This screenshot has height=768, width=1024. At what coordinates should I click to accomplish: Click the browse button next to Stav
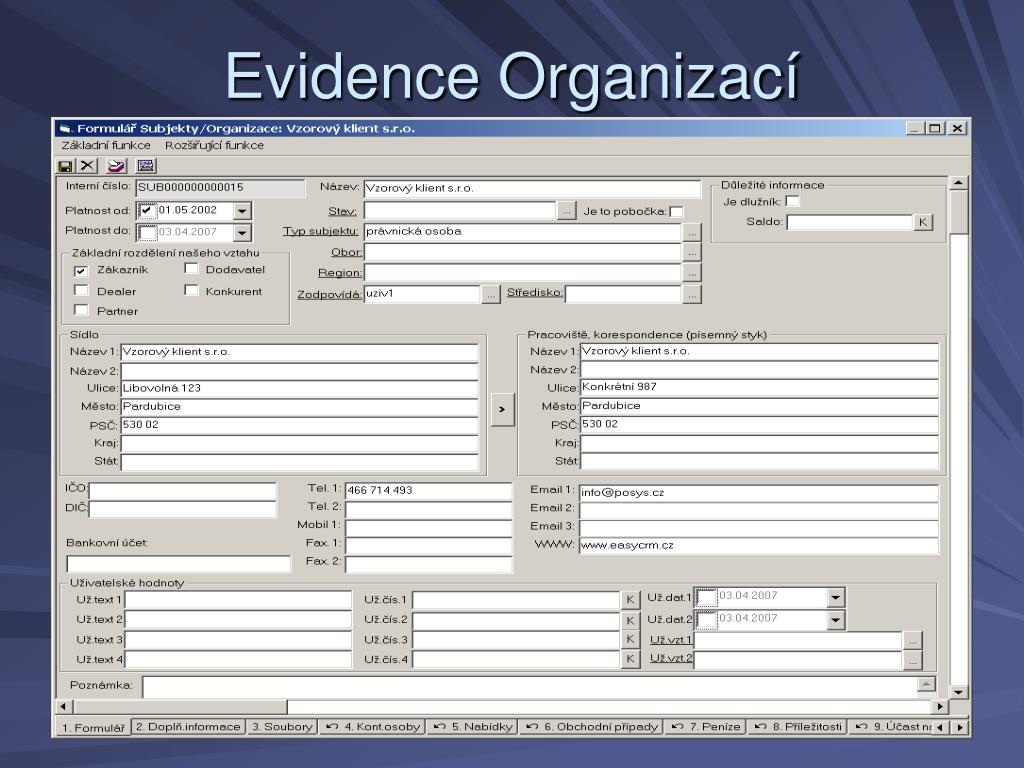566,212
